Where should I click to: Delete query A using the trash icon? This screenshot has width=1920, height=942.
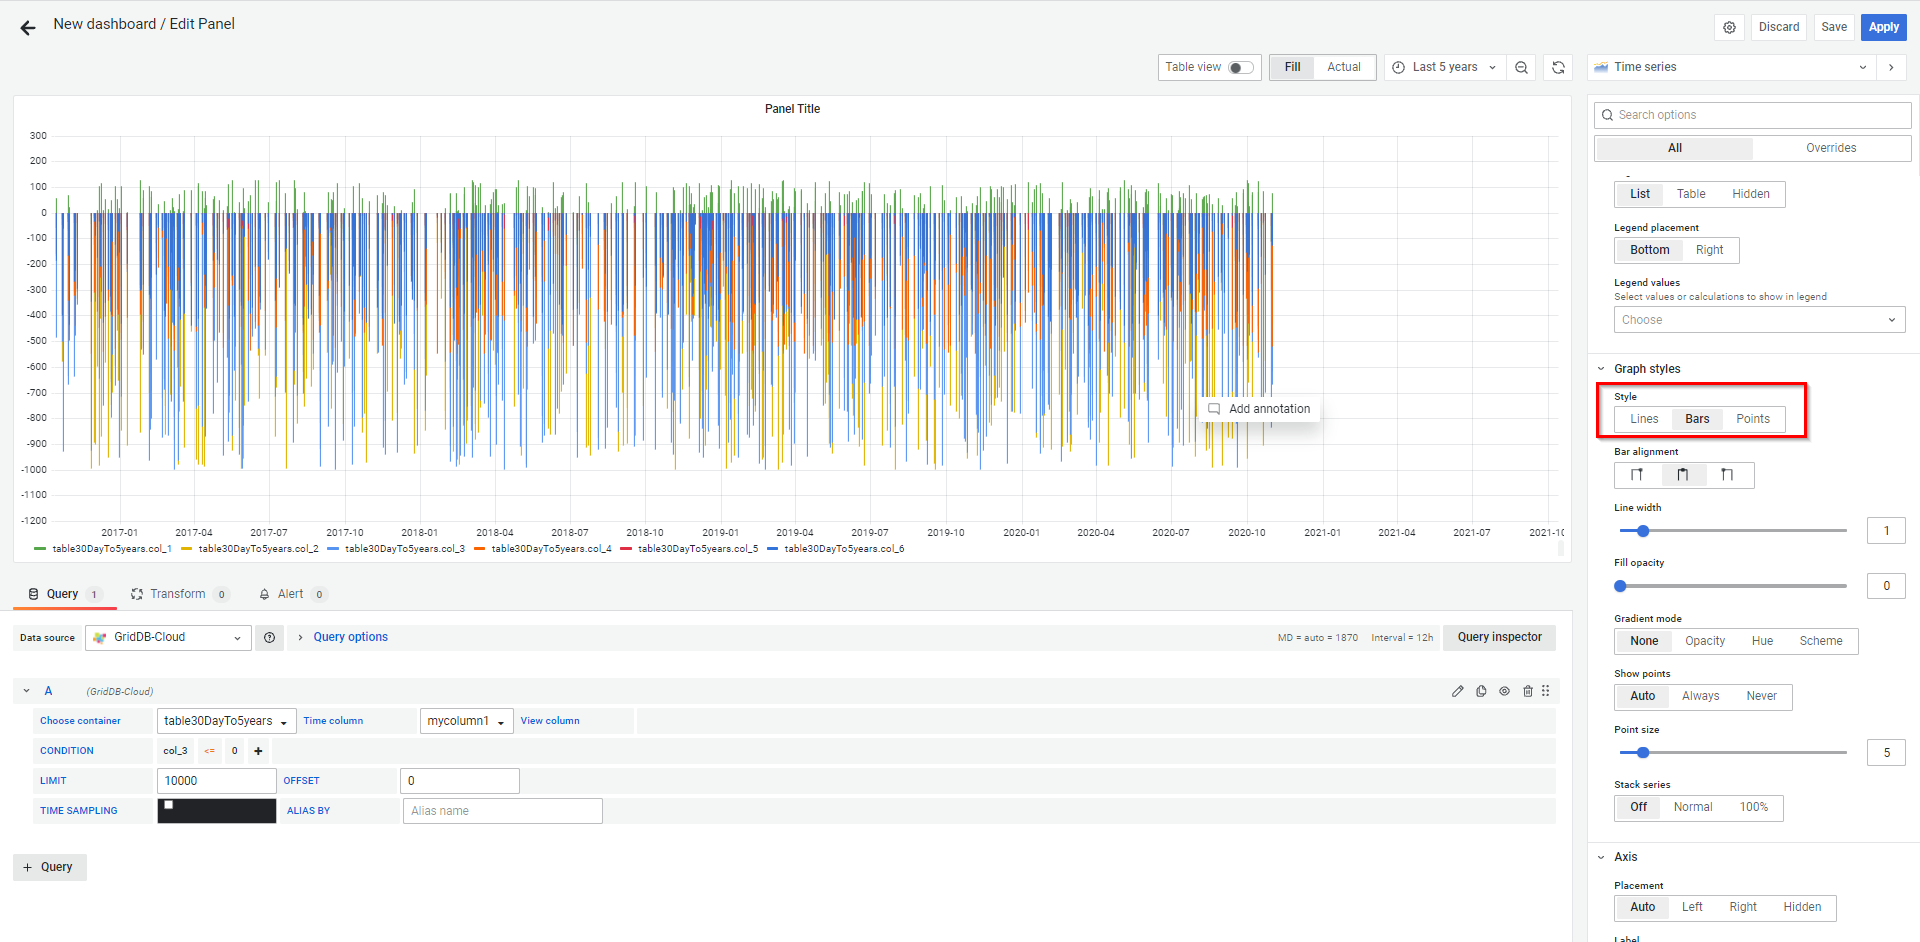[1528, 691]
